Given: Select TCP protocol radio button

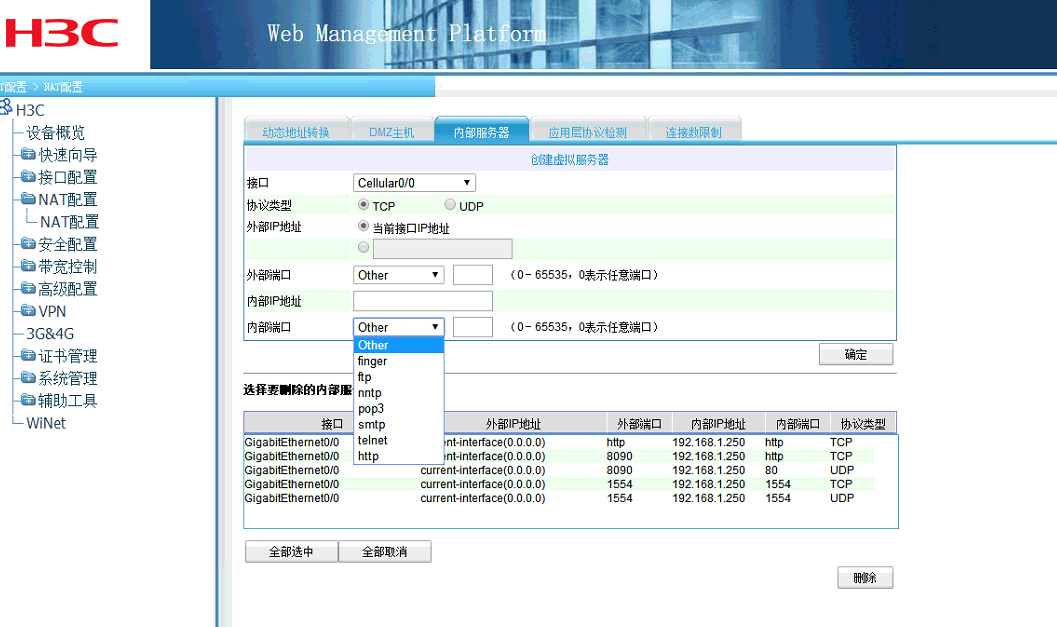Looking at the screenshot, I should [x=363, y=204].
